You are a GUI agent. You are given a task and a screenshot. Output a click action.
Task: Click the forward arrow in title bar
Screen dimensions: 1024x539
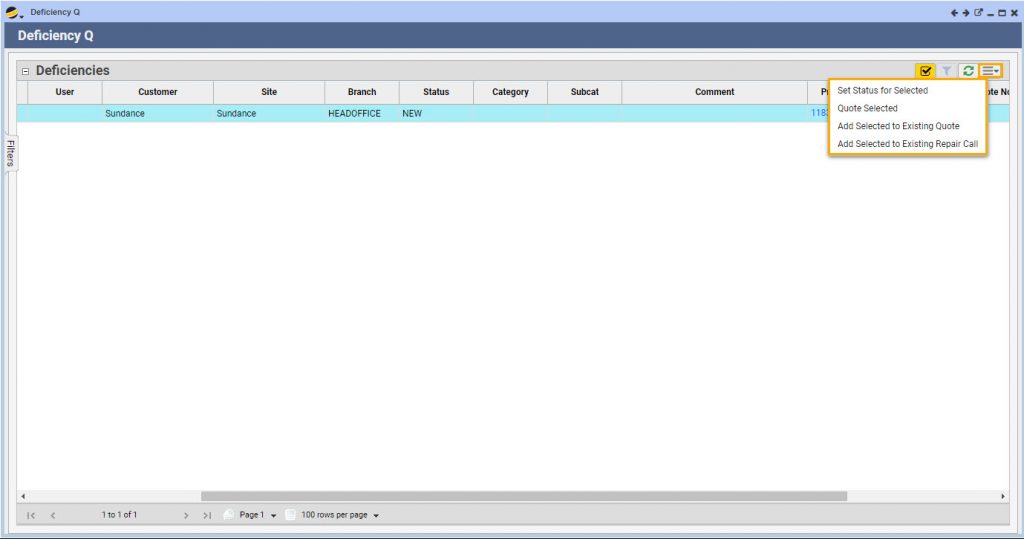pos(966,12)
